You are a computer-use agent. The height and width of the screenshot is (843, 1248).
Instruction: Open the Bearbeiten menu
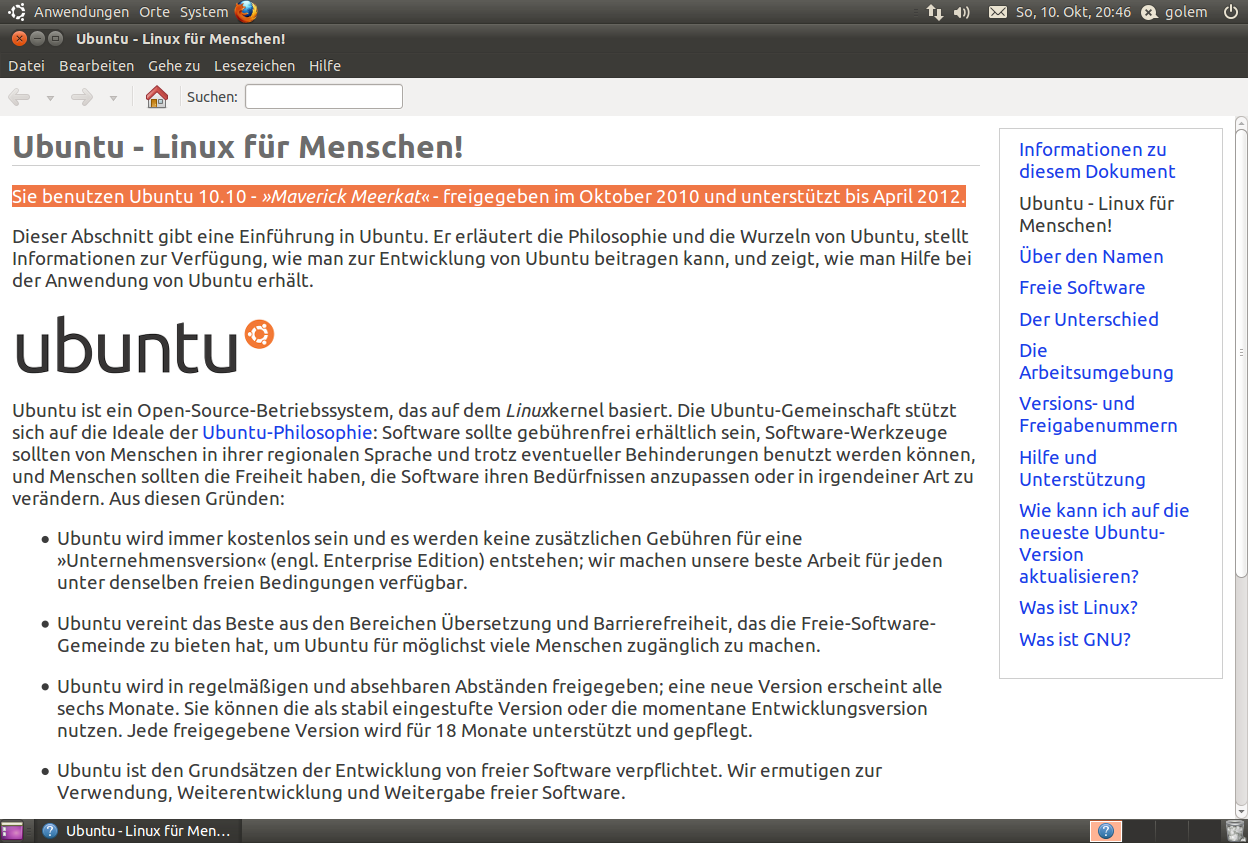96,66
